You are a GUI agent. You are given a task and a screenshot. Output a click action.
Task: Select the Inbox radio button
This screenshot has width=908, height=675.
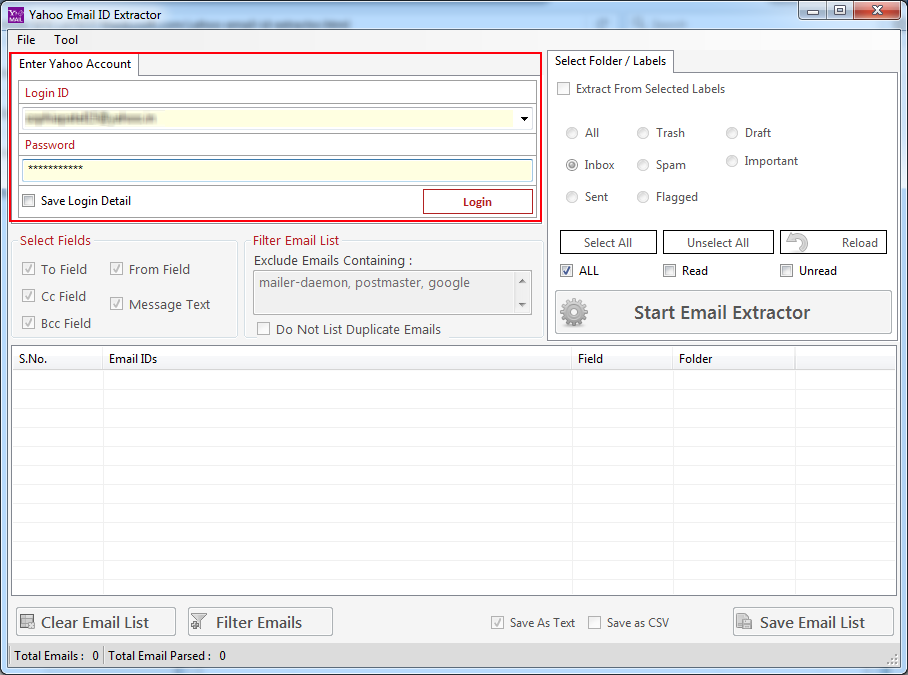pos(572,165)
